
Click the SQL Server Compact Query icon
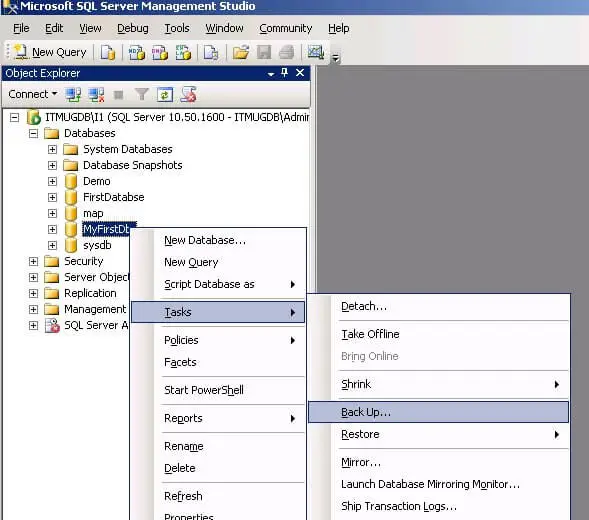point(211,52)
